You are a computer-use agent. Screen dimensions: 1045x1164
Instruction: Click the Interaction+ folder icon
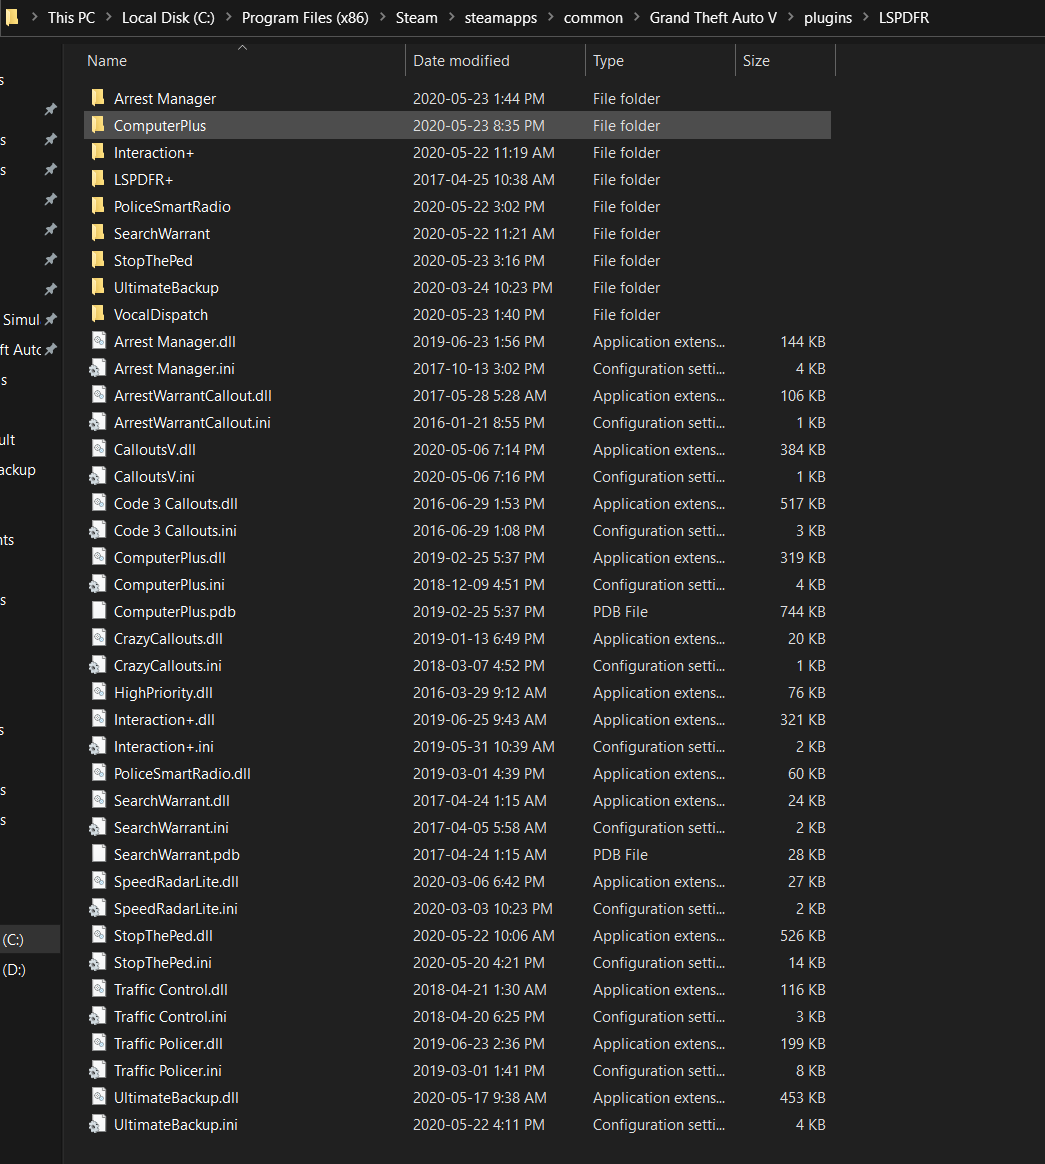(x=98, y=152)
